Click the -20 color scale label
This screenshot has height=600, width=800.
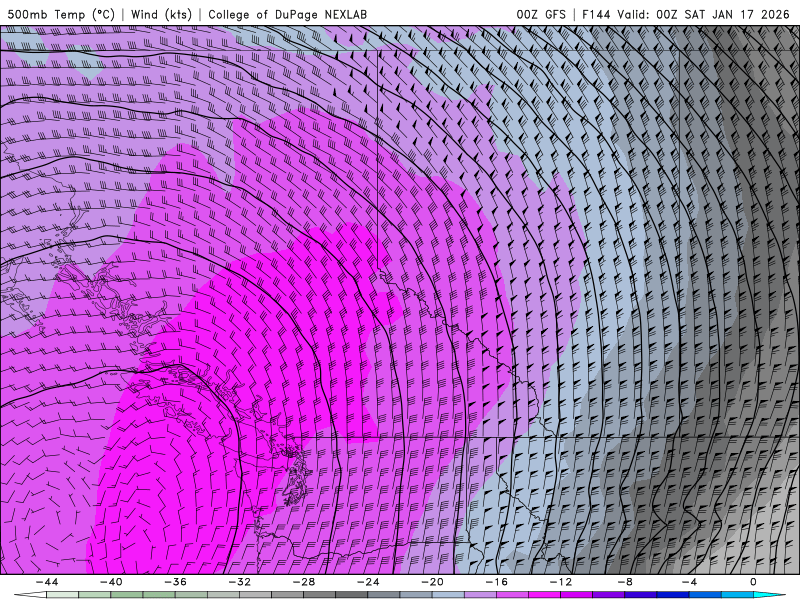(433, 582)
